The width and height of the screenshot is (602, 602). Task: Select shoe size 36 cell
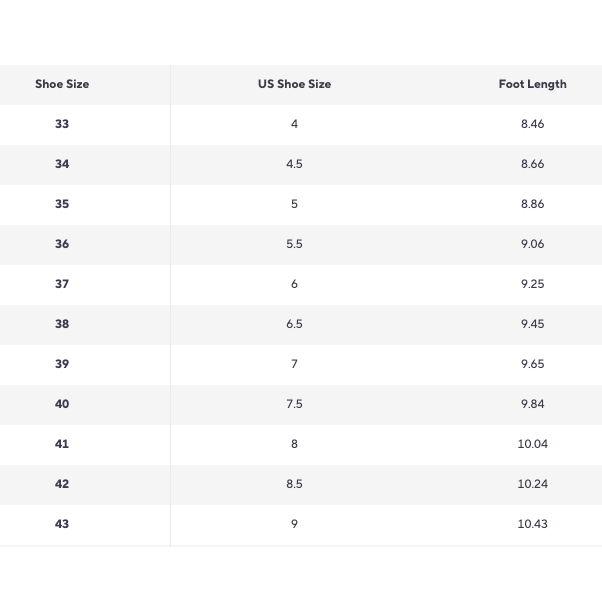[62, 244]
